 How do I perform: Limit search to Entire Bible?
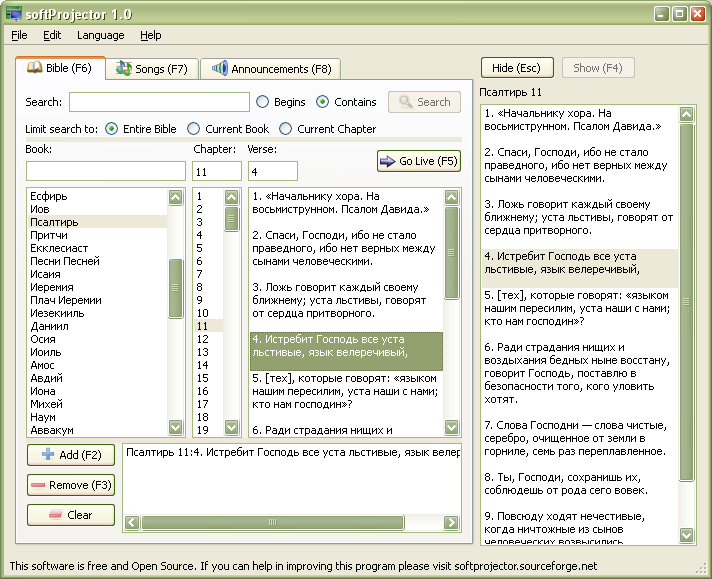point(111,129)
